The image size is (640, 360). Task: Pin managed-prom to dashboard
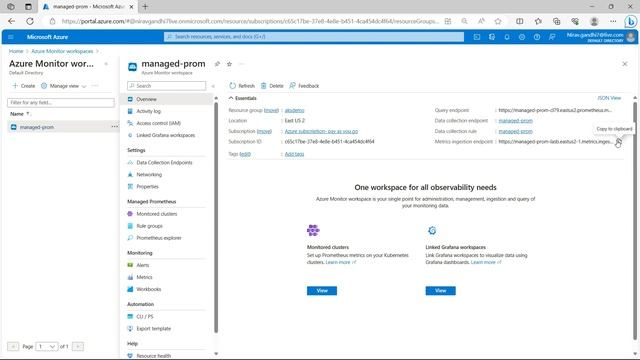pyautogui.click(x=217, y=64)
